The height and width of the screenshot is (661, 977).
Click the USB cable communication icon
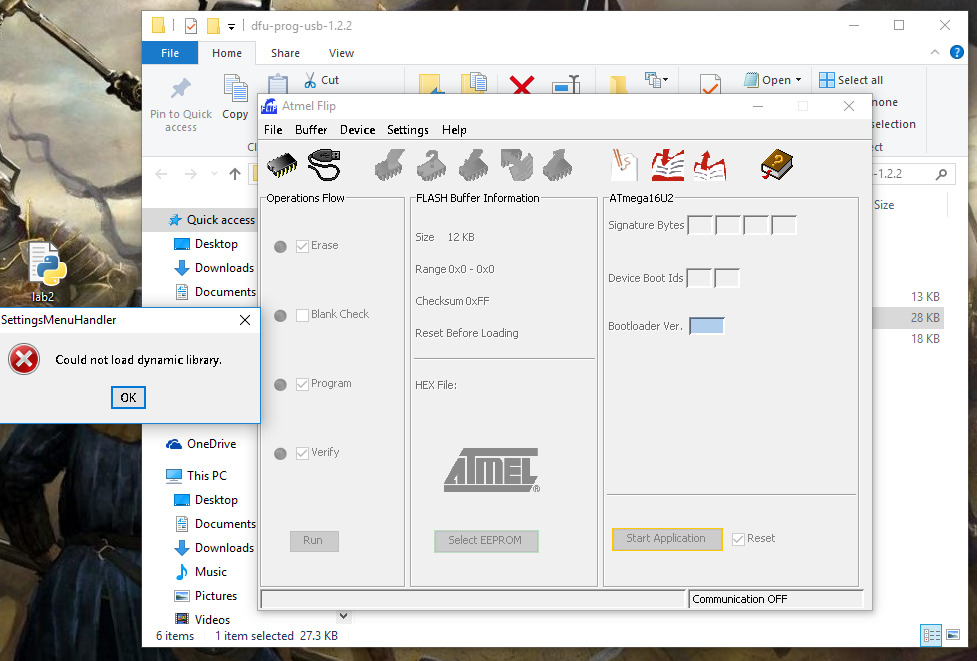[324, 165]
